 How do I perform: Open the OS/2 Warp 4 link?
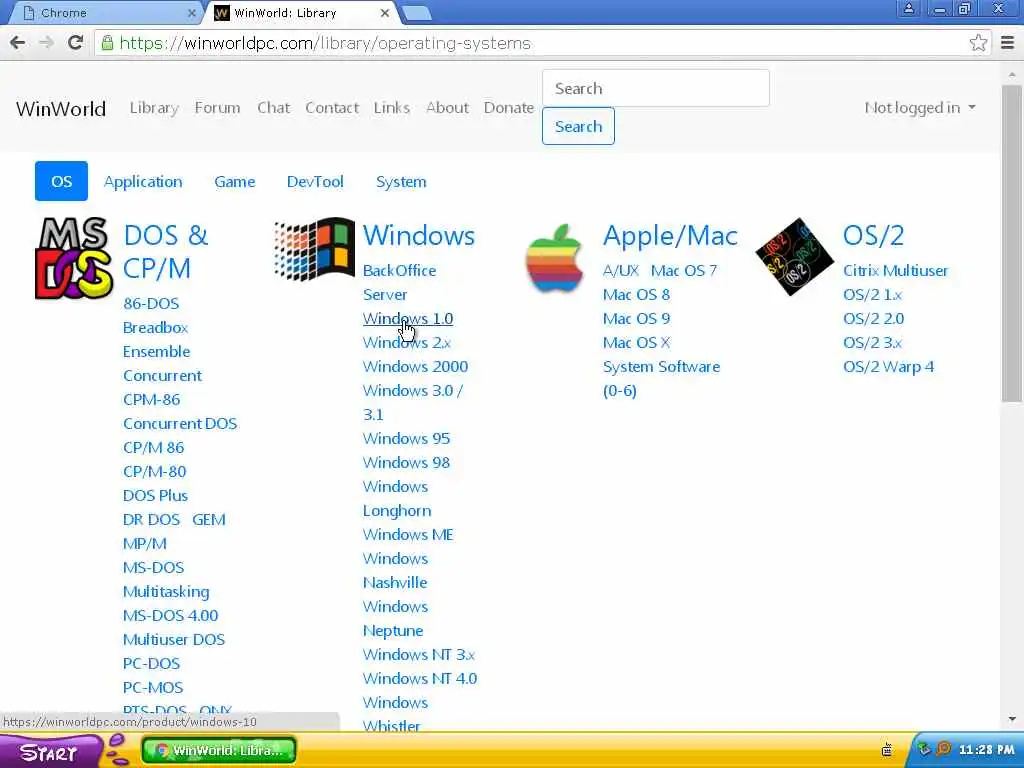(888, 366)
